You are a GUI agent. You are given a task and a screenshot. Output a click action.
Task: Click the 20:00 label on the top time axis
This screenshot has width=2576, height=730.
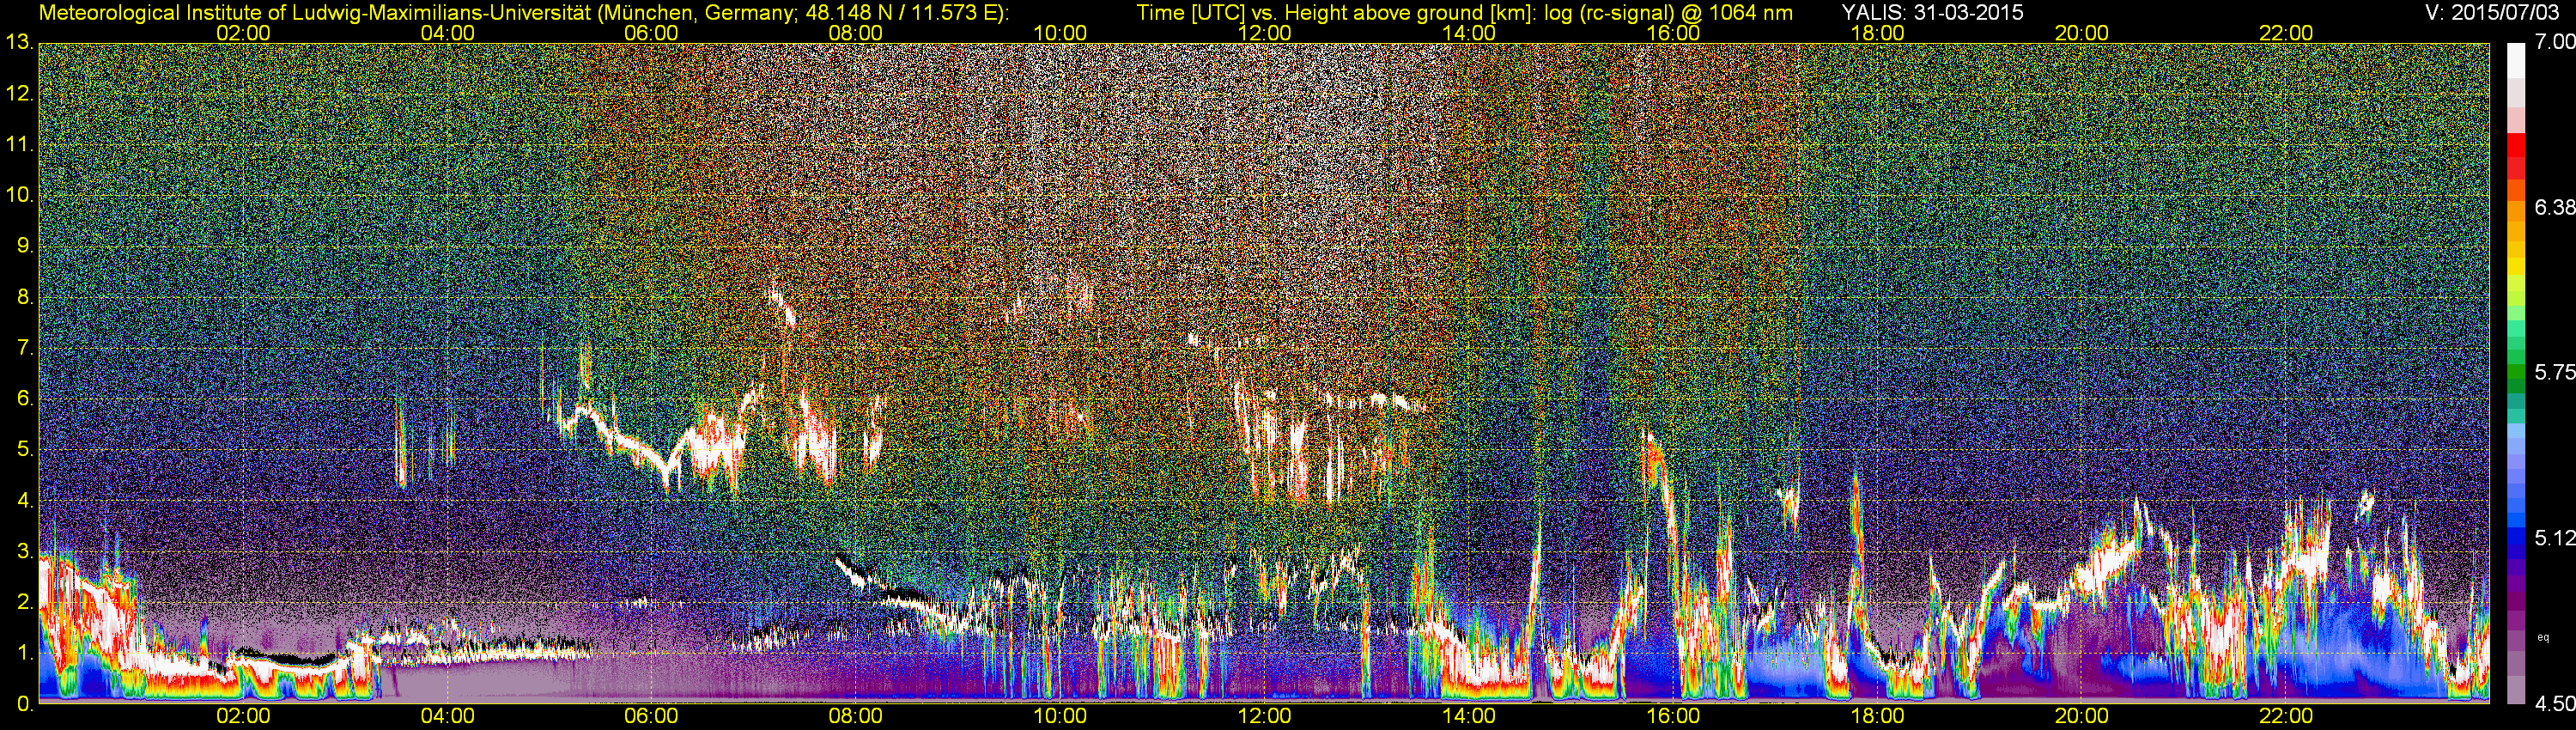[x=2082, y=33]
